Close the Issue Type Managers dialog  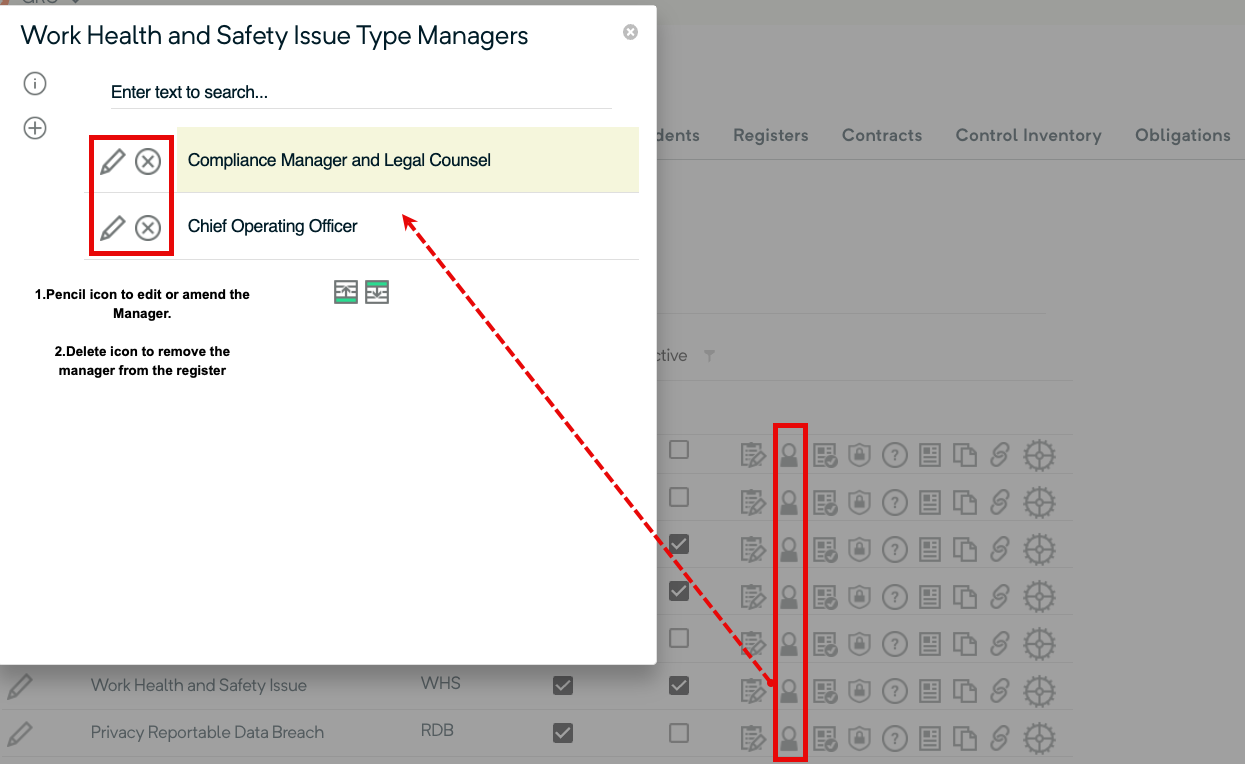pyautogui.click(x=630, y=32)
